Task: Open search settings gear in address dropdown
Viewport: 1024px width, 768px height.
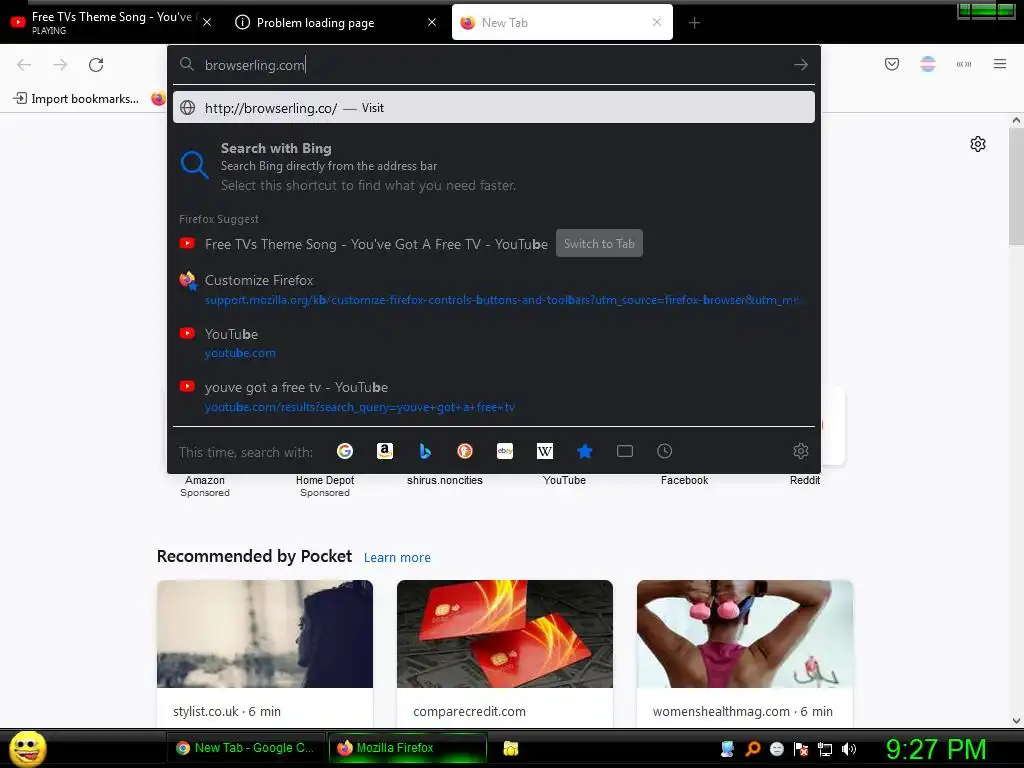Action: pyautogui.click(x=801, y=451)
